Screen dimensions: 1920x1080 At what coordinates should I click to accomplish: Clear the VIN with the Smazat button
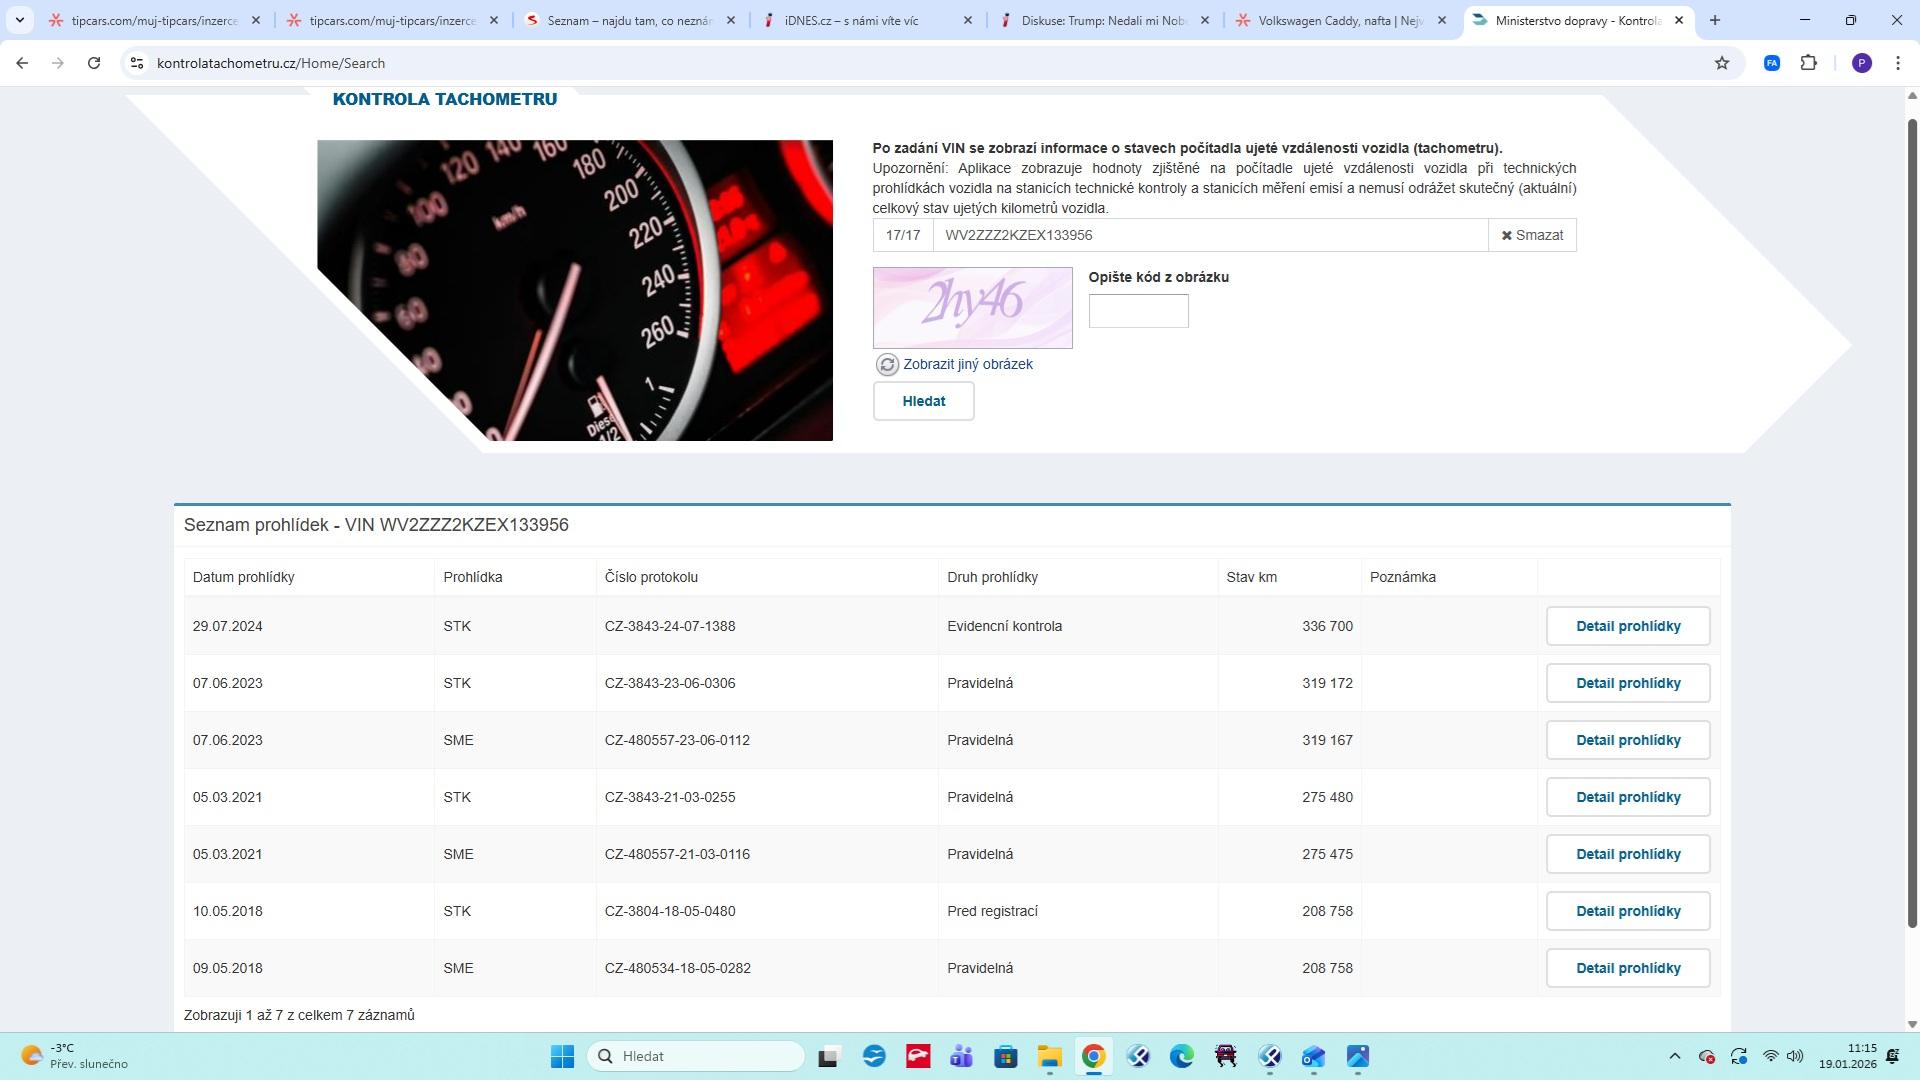pyautogui.click(x=1532, y=235)
